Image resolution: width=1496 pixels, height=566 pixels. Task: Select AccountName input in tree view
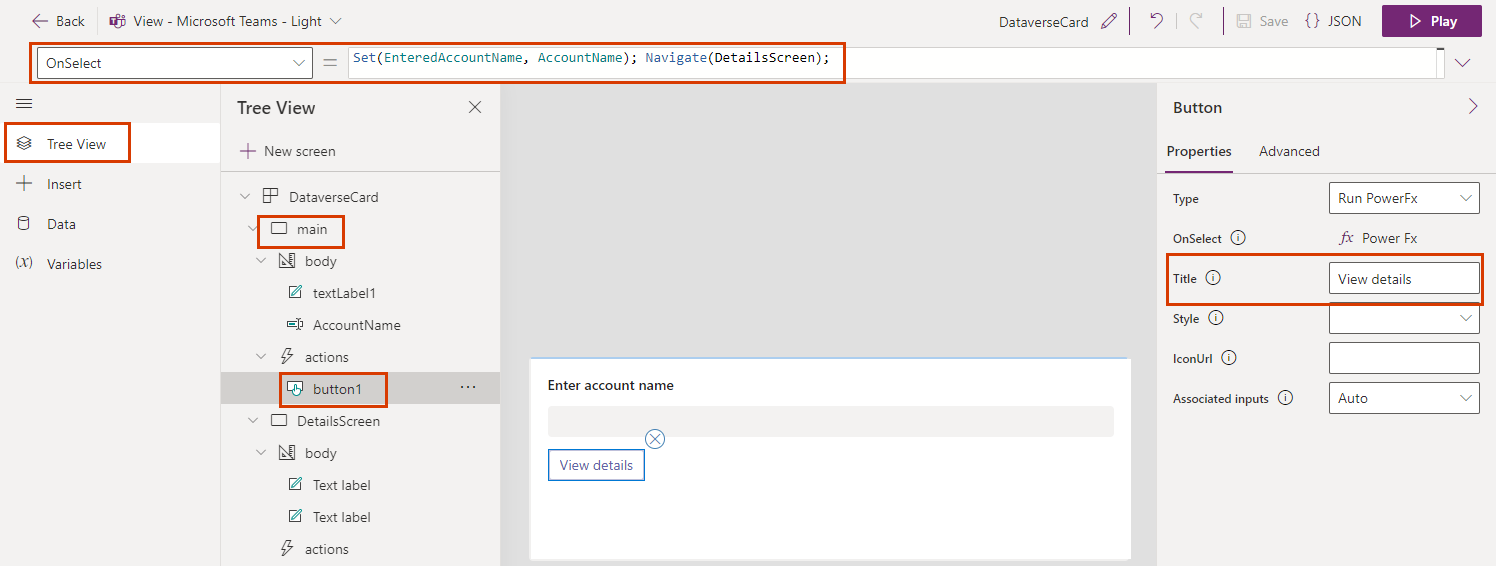click(356, 325)
